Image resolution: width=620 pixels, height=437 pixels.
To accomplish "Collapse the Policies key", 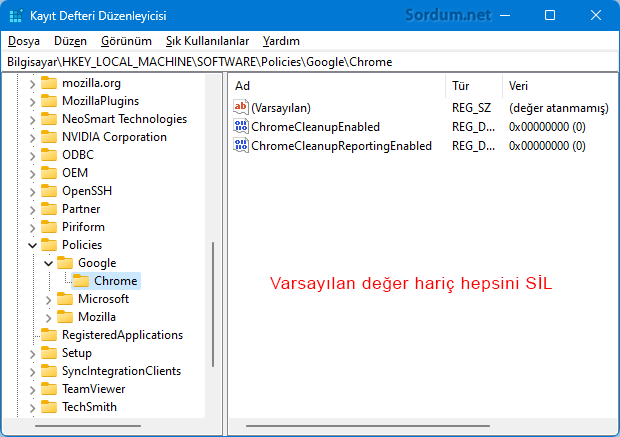I will (32, 246).
